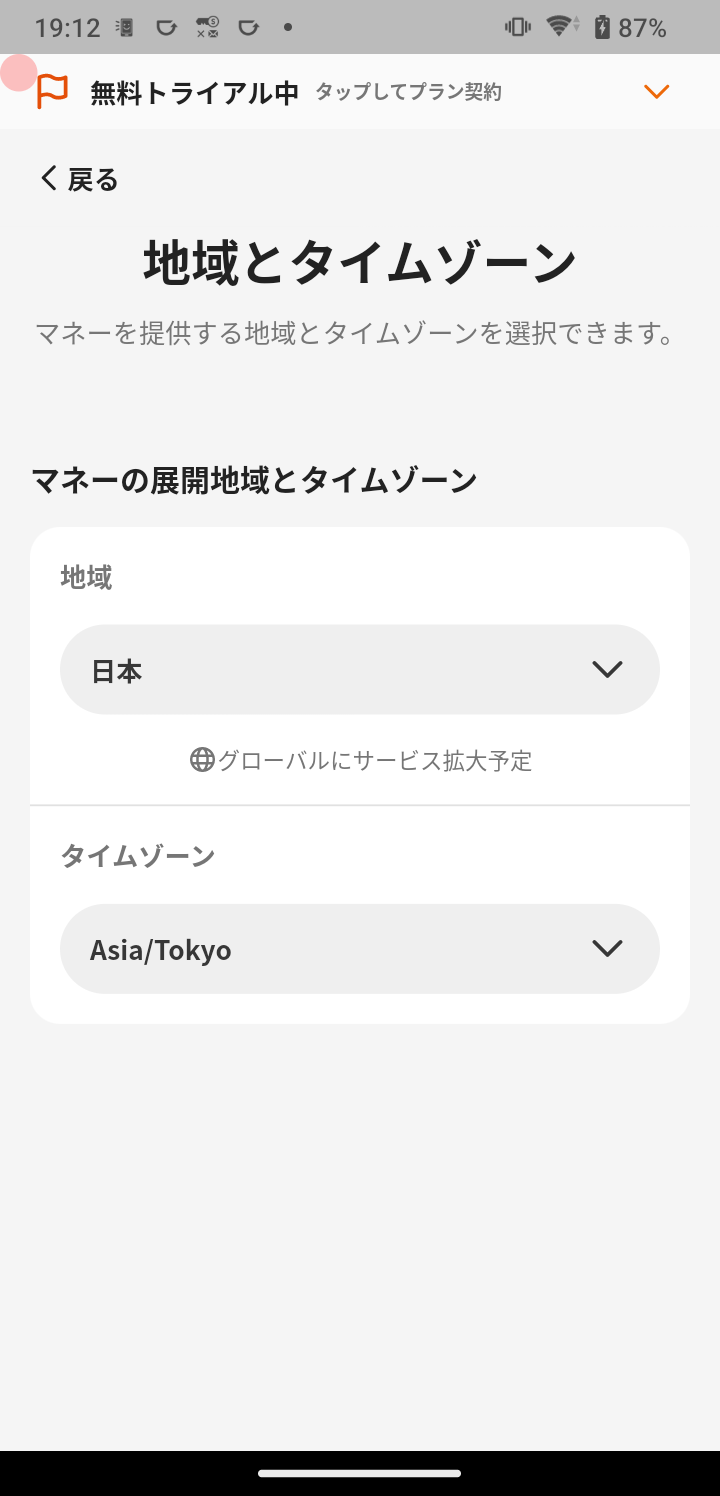
Task: Tap the 地域とタイムゾーン page heading
Action: click(x=359, y=263)
